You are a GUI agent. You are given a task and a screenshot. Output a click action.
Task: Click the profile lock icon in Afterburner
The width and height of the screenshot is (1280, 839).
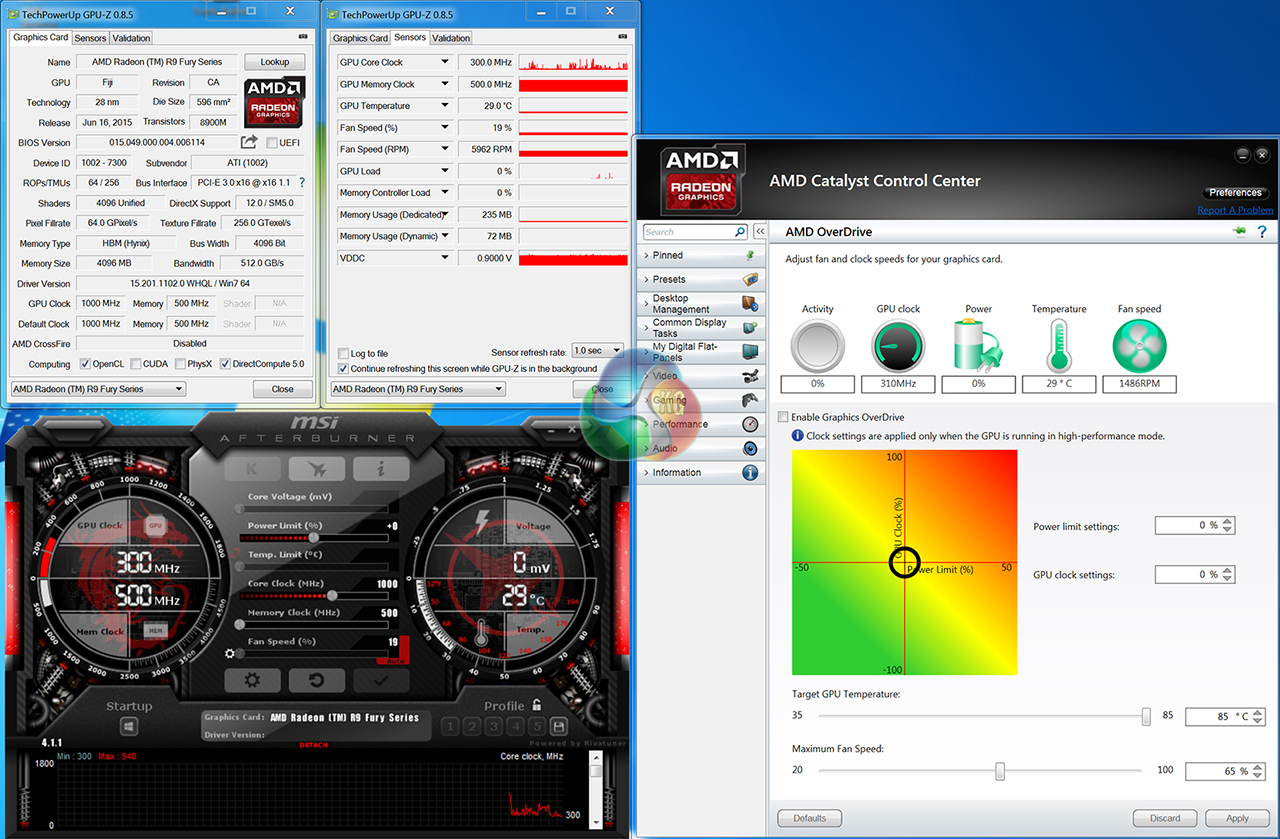tap(537, 705)
